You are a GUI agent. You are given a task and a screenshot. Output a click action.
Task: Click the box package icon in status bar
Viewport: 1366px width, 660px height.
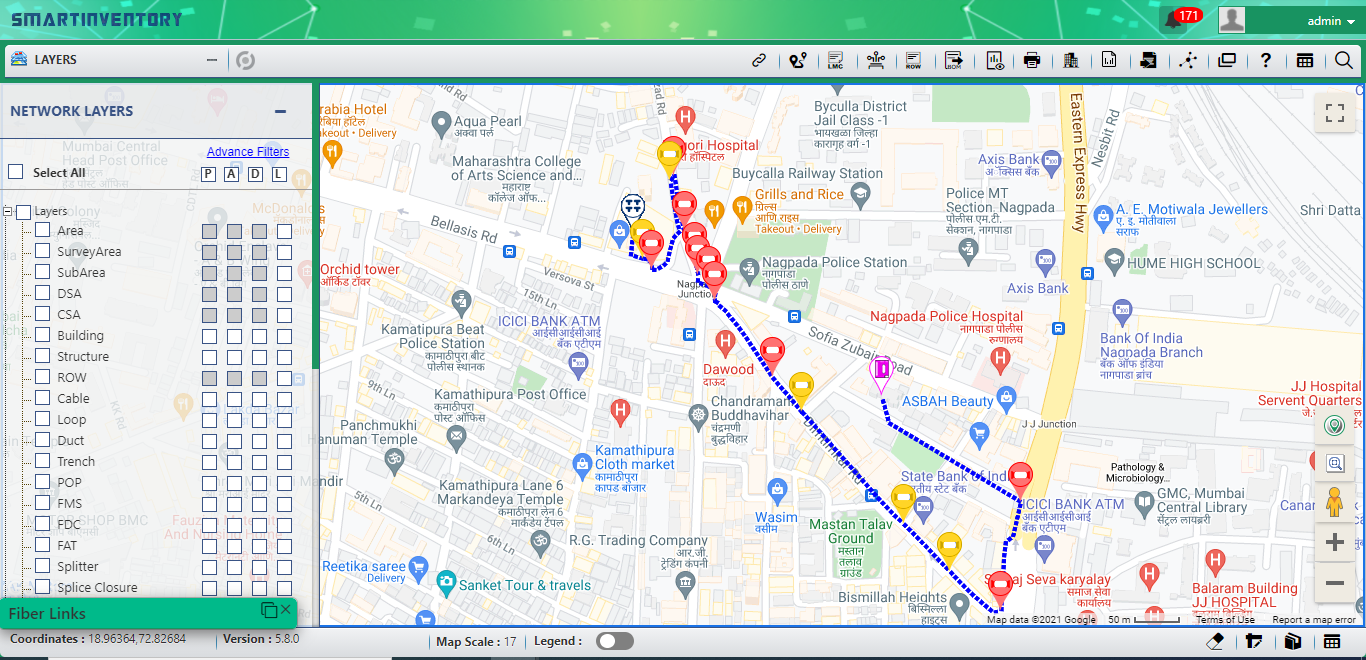coord(1292,642)
